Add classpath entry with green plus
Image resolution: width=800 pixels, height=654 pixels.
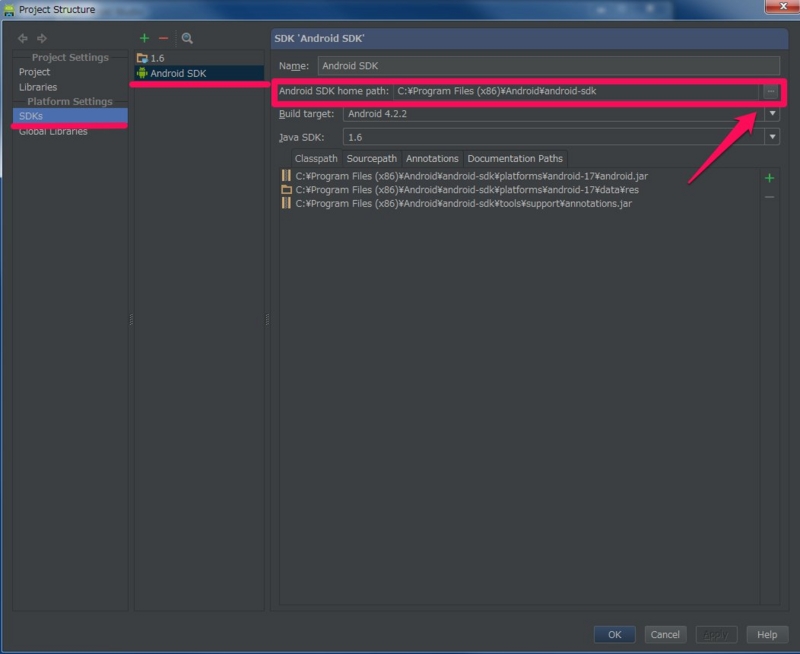pyautogui.click(x=769, y=178)
